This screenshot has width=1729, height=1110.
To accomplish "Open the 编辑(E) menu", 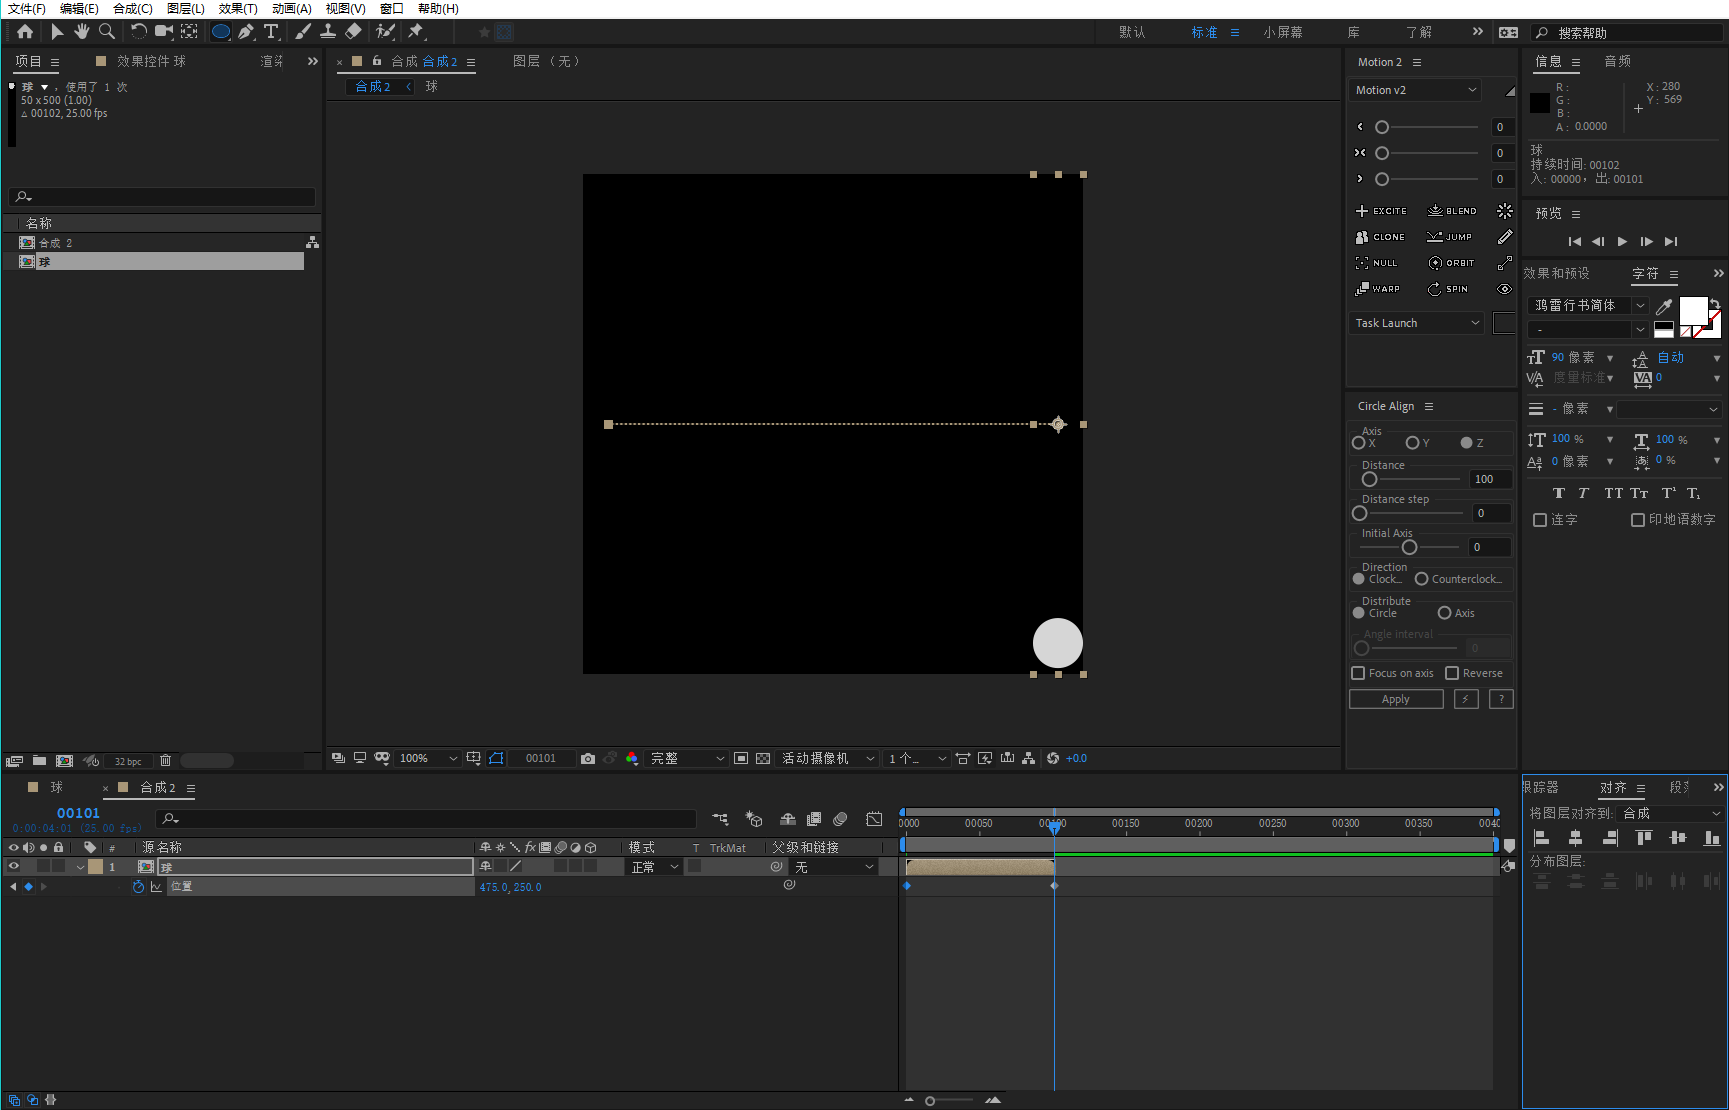I will point(79,8).
